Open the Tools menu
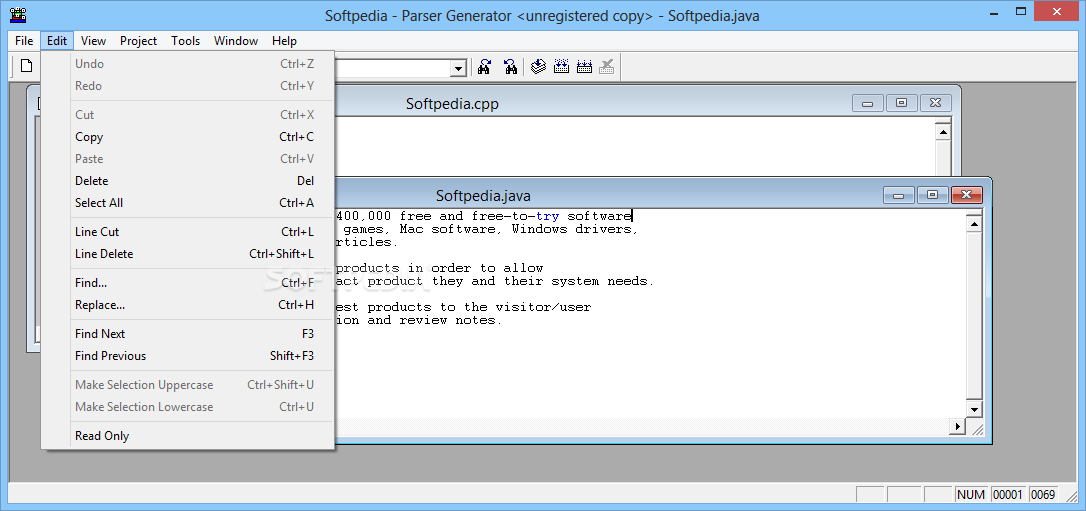 186,41
